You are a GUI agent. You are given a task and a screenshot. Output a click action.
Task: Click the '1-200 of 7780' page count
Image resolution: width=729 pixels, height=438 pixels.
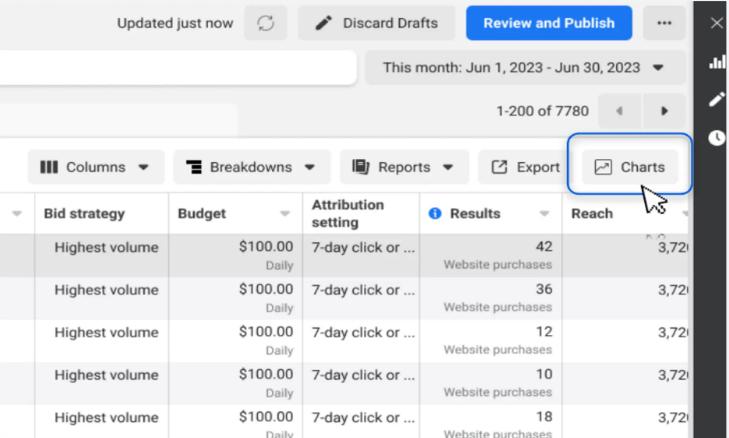click(542, 111)
